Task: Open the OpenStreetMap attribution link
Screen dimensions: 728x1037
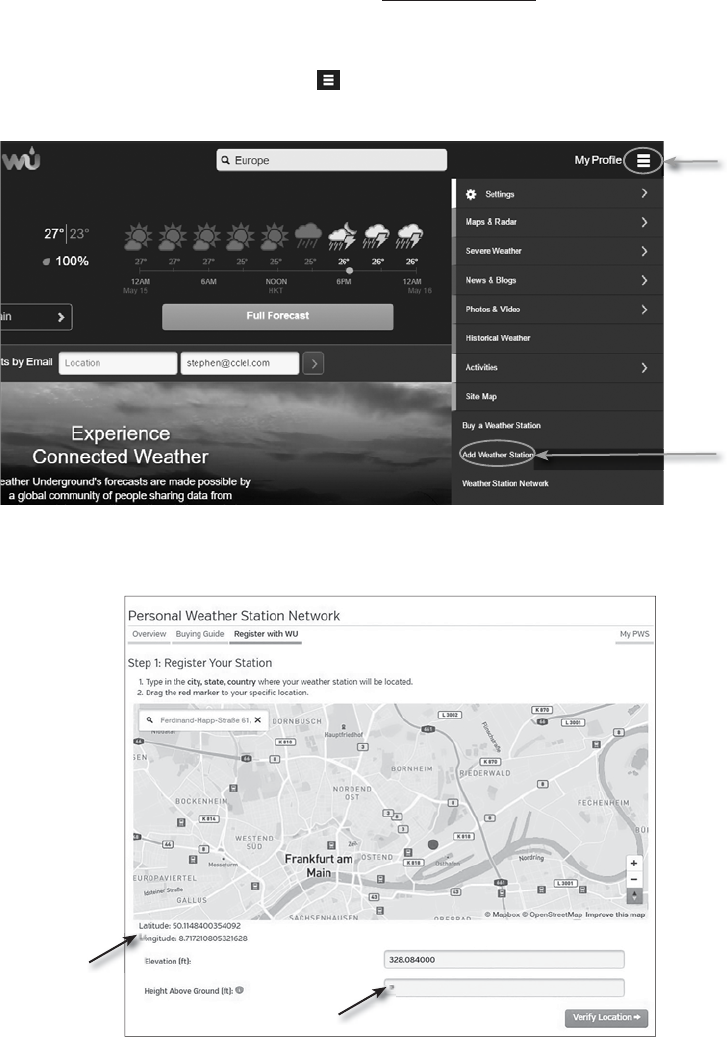Action: pos(553,915)
